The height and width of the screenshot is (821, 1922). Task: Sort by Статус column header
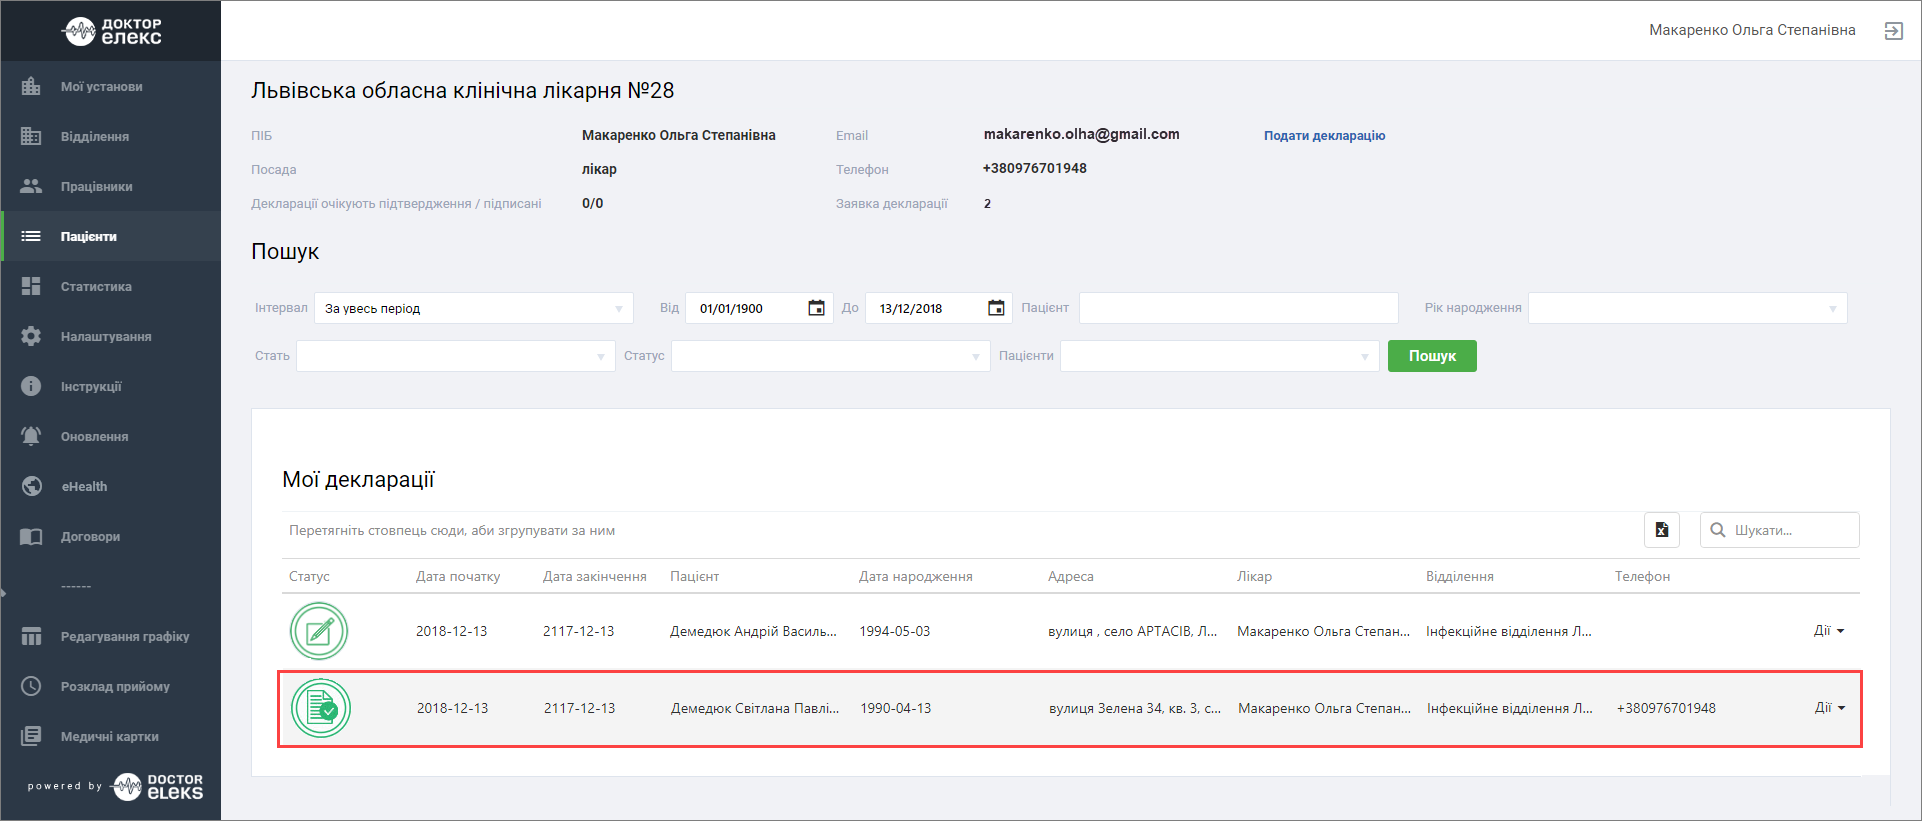click(x=309, y=576)
